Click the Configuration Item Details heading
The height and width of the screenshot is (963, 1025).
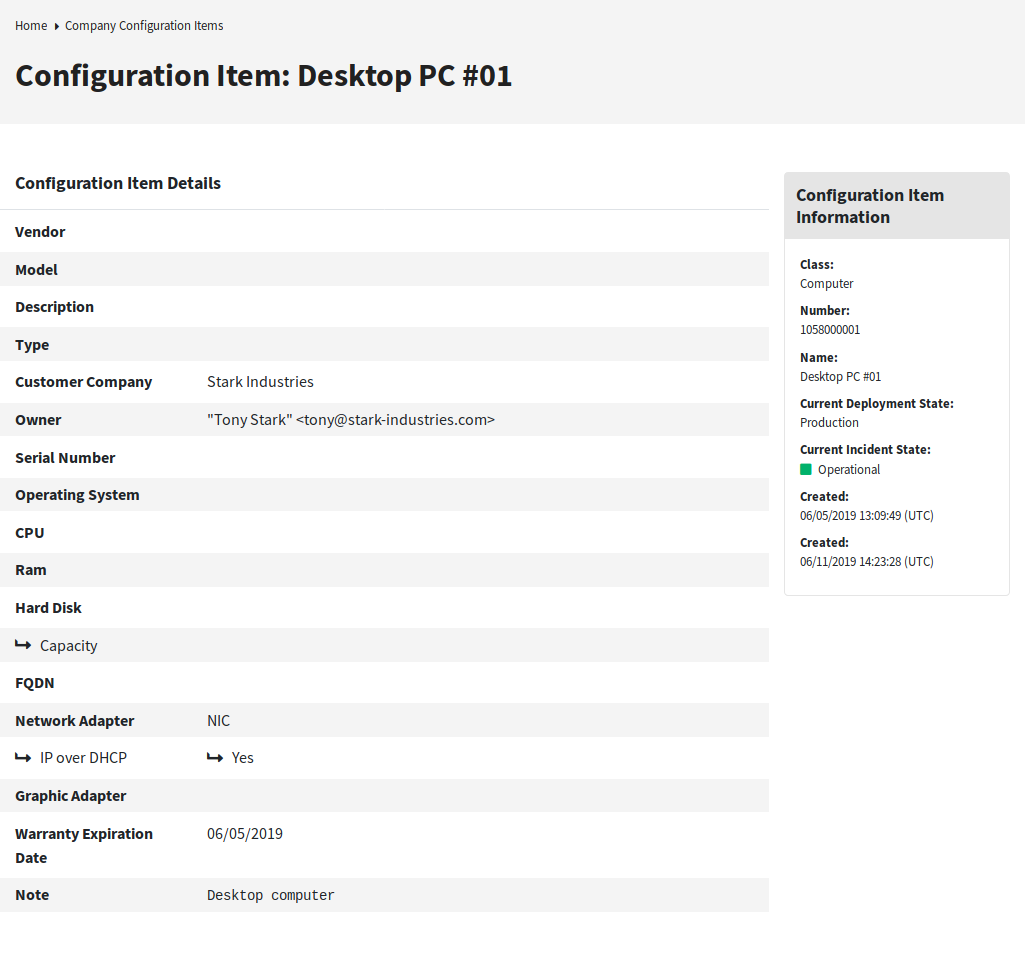point(118,183)
